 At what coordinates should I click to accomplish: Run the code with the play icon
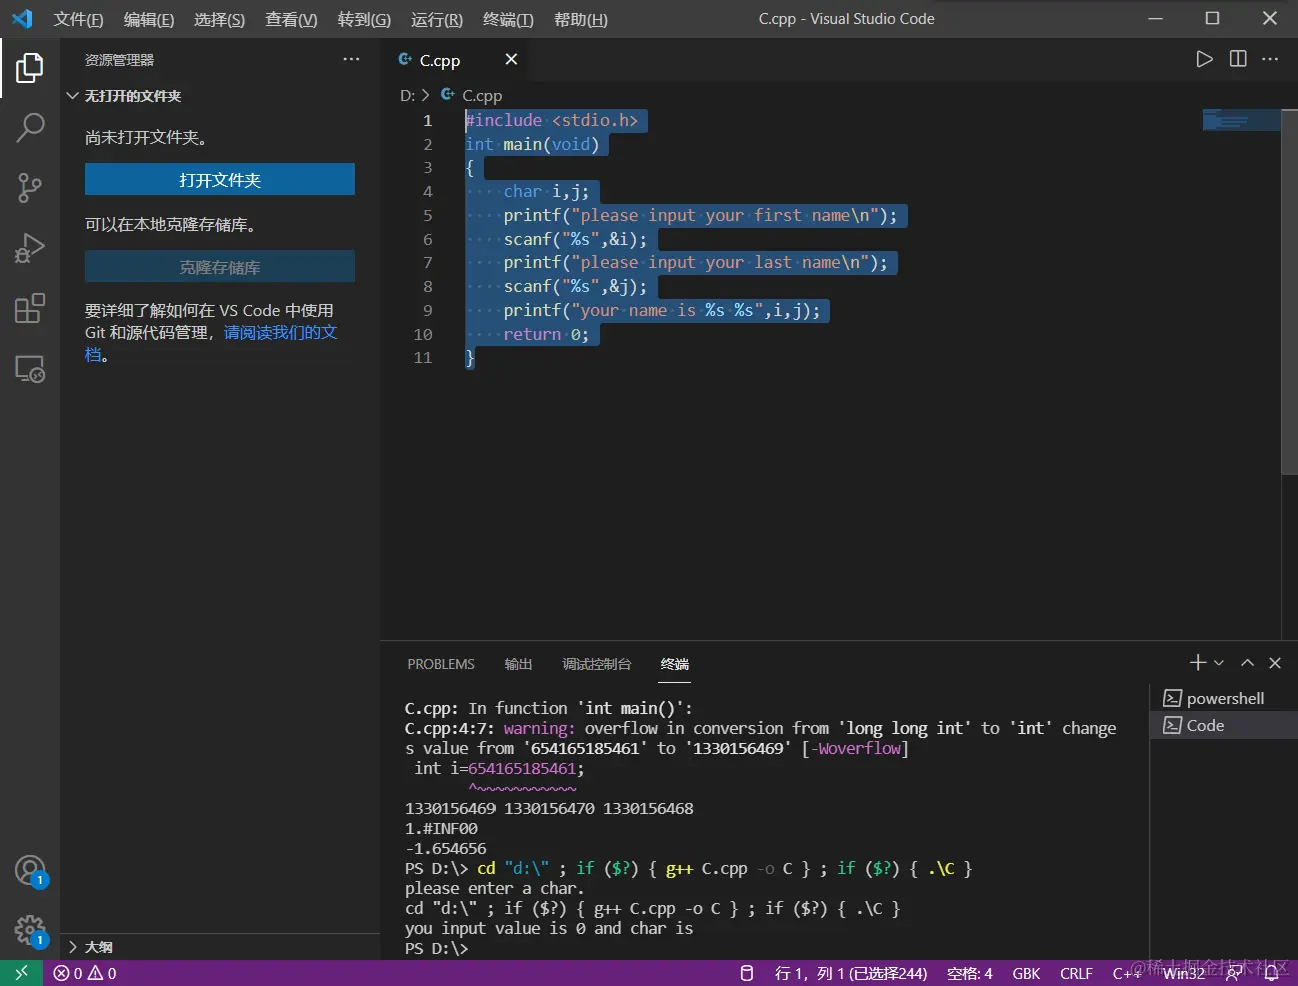[x=1204, y=59]
